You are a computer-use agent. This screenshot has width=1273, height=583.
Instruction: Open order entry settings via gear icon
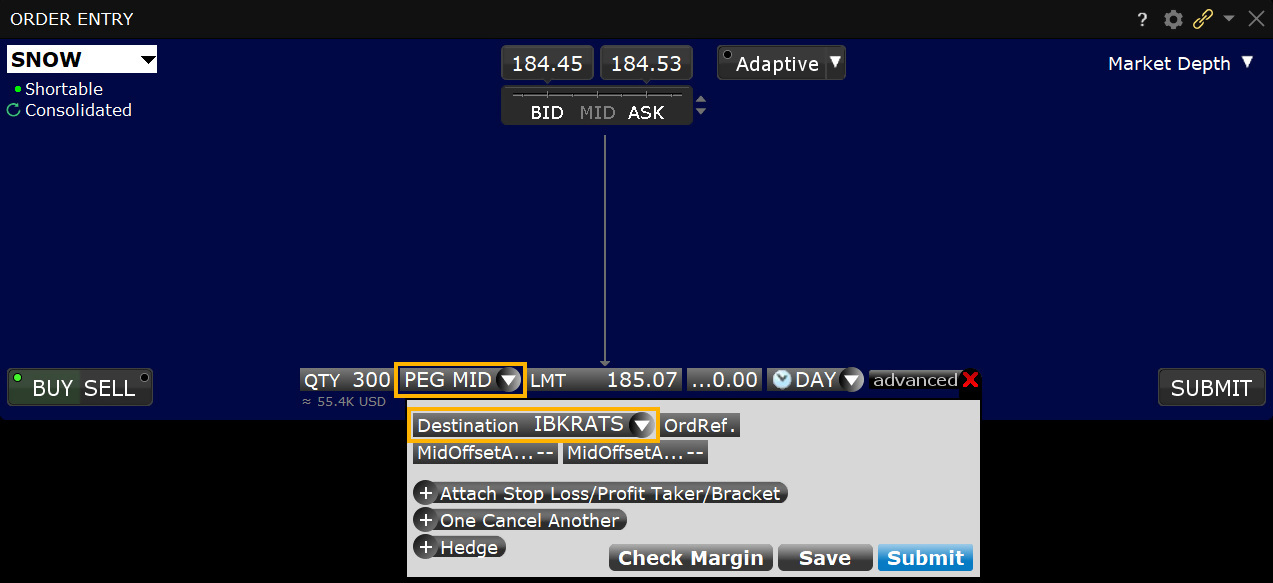click(x=1172, y=19)
